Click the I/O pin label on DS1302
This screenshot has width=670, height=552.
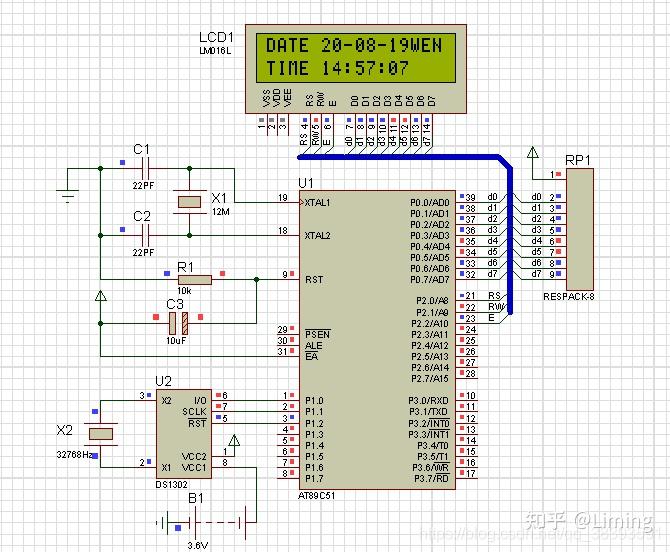click(200, 401)
